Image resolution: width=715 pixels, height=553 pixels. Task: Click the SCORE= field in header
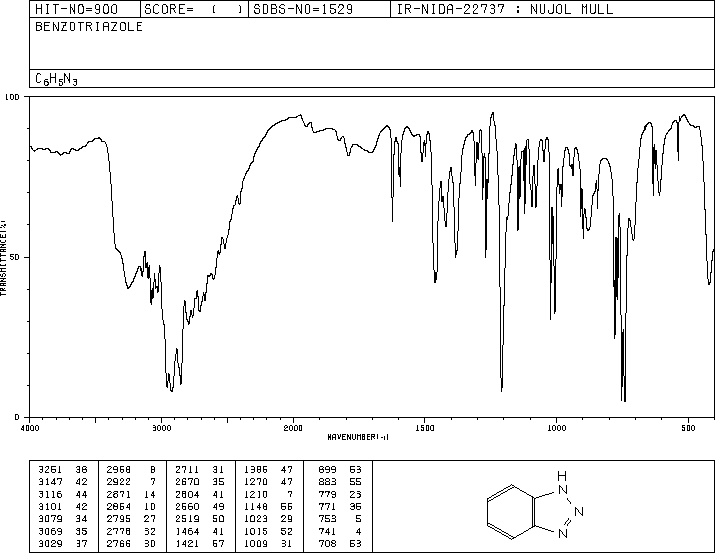(194, 9)
